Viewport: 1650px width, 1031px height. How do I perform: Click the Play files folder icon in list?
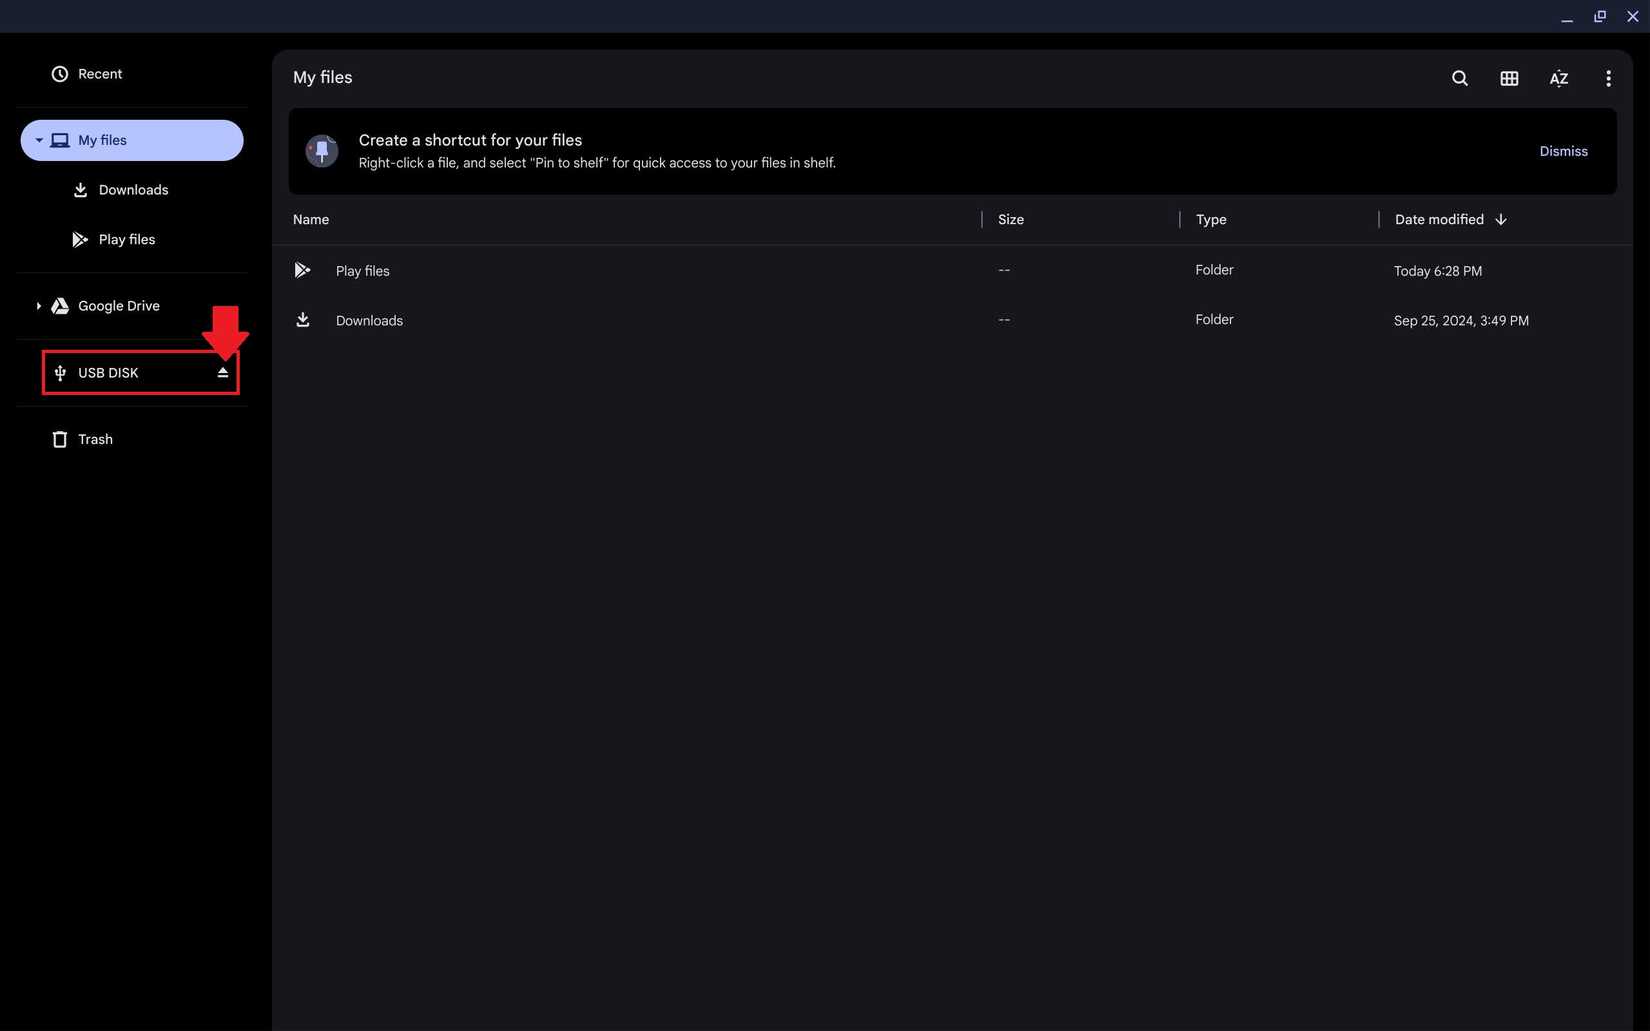(302, 270)
